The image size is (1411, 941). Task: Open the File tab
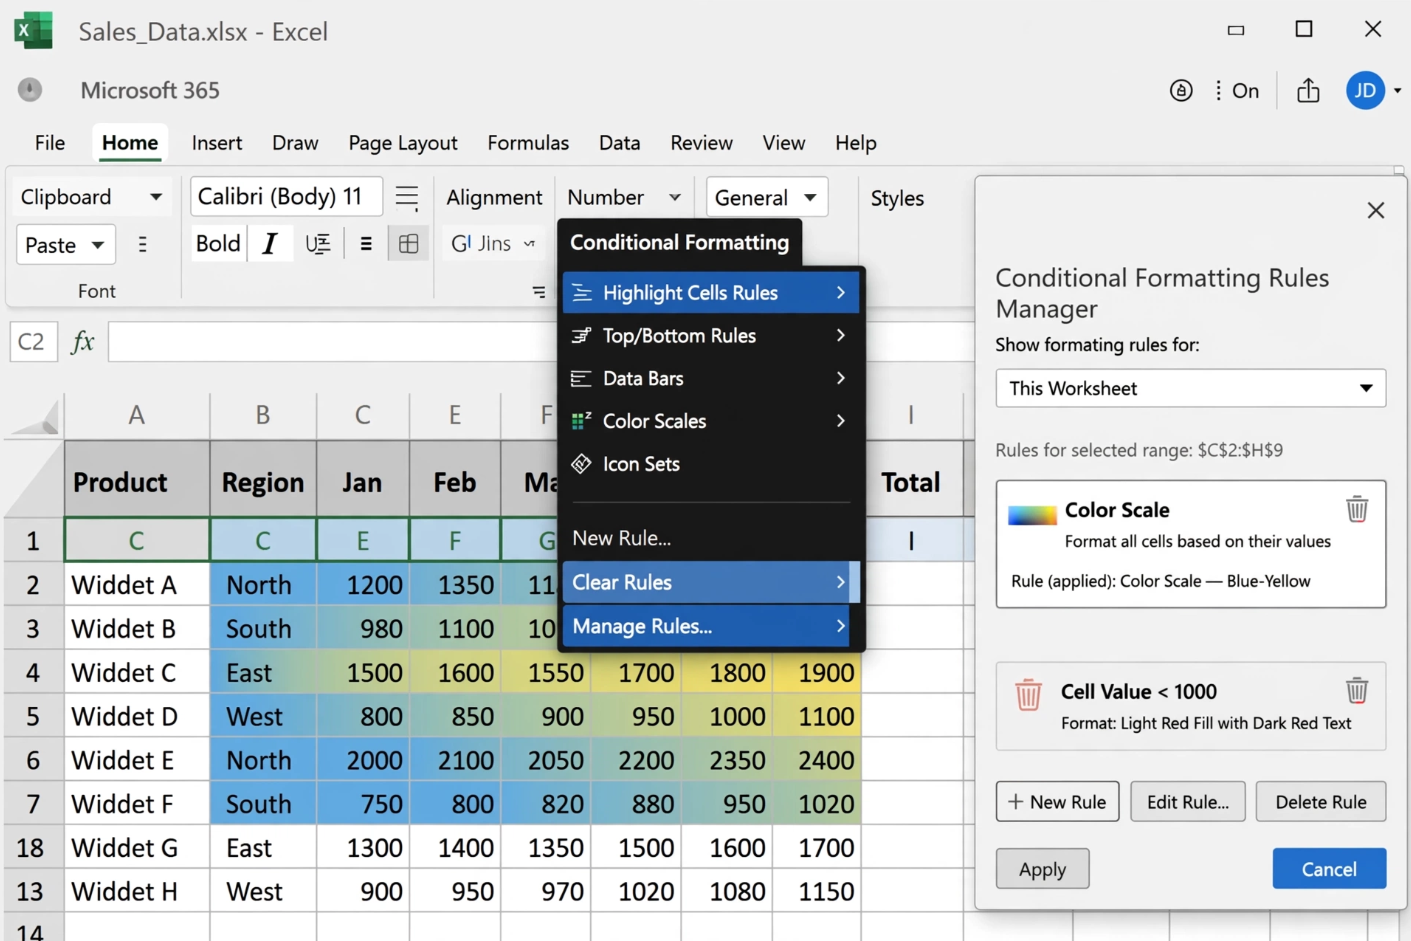[x=50, y=143]
